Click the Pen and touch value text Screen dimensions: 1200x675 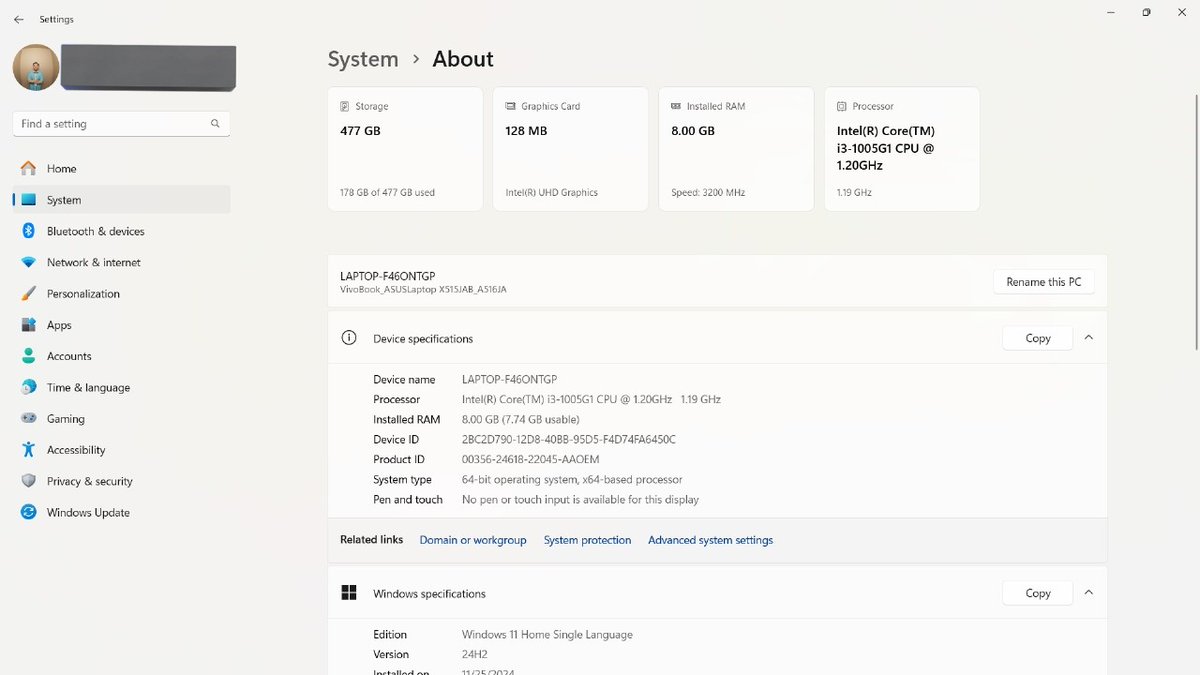[580, 499]
